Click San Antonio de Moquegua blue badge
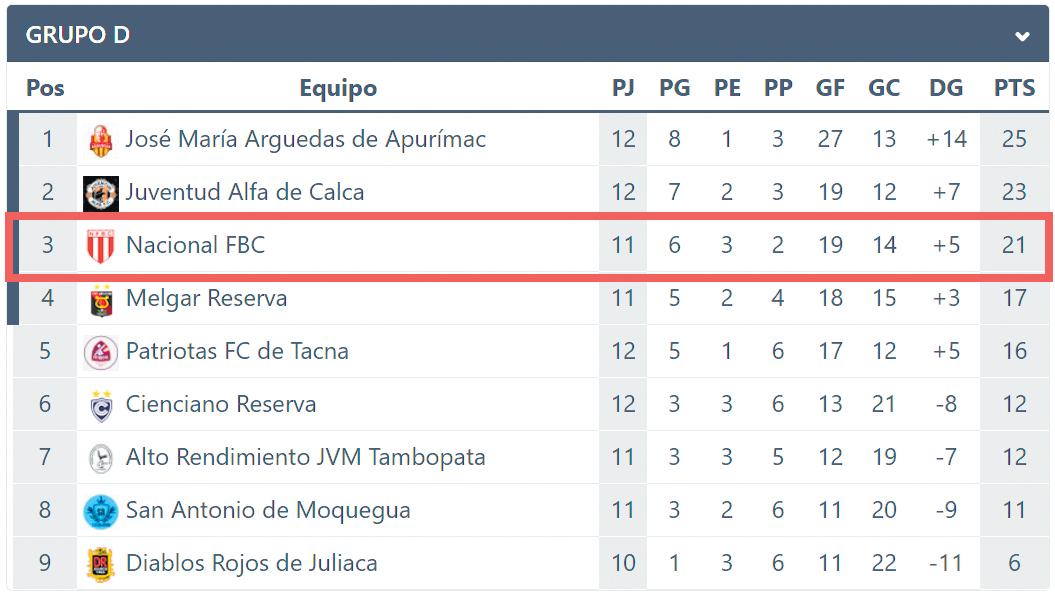 pos(101,511)
